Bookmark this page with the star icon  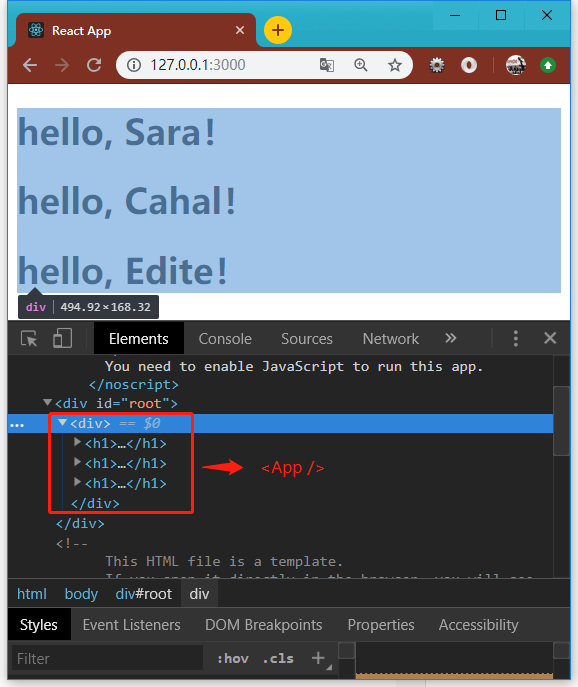coord(395,65)
